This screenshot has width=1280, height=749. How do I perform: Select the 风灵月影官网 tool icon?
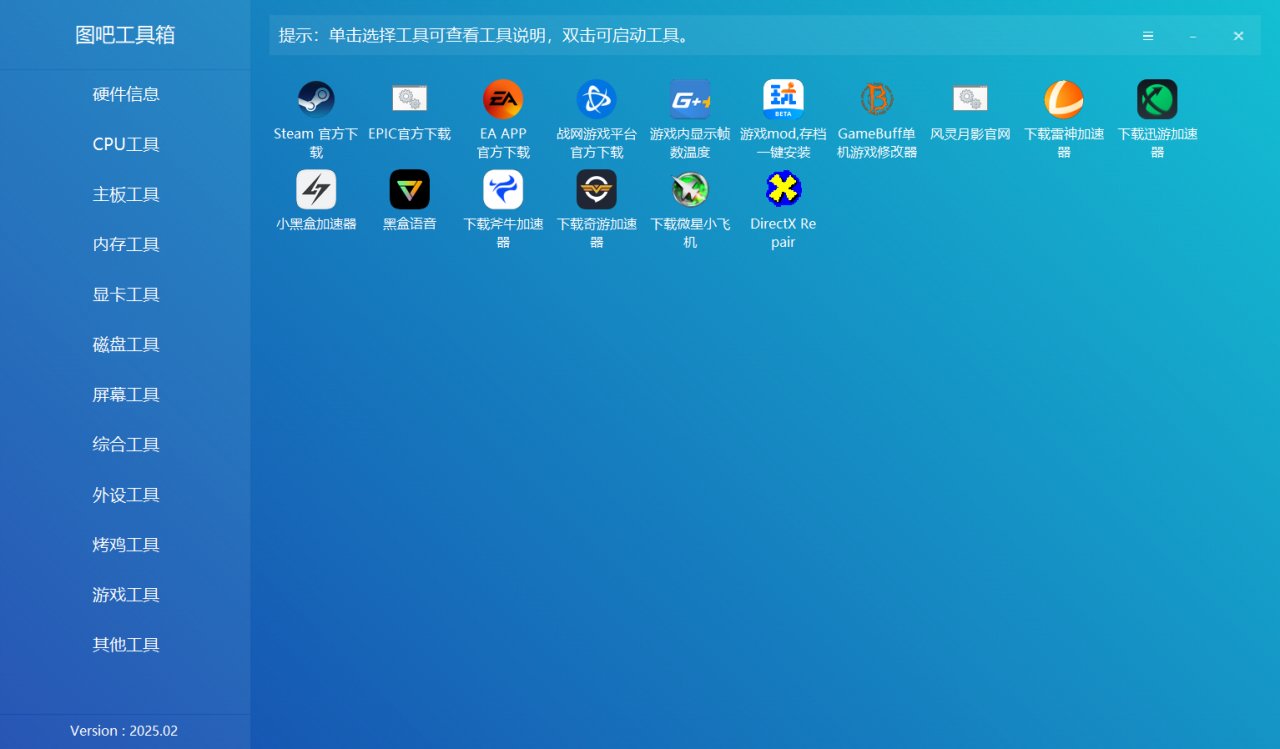pyautogui.click(x=970, y=99)
